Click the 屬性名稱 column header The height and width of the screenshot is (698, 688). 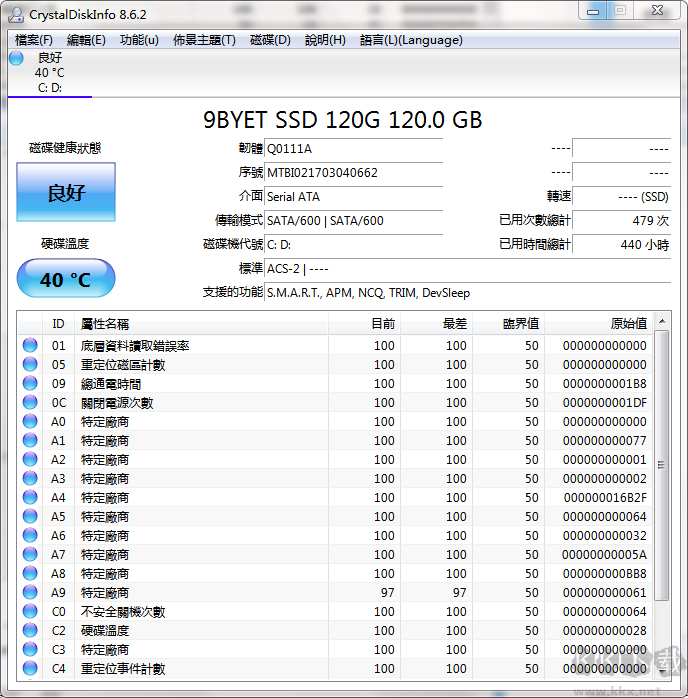105,324
